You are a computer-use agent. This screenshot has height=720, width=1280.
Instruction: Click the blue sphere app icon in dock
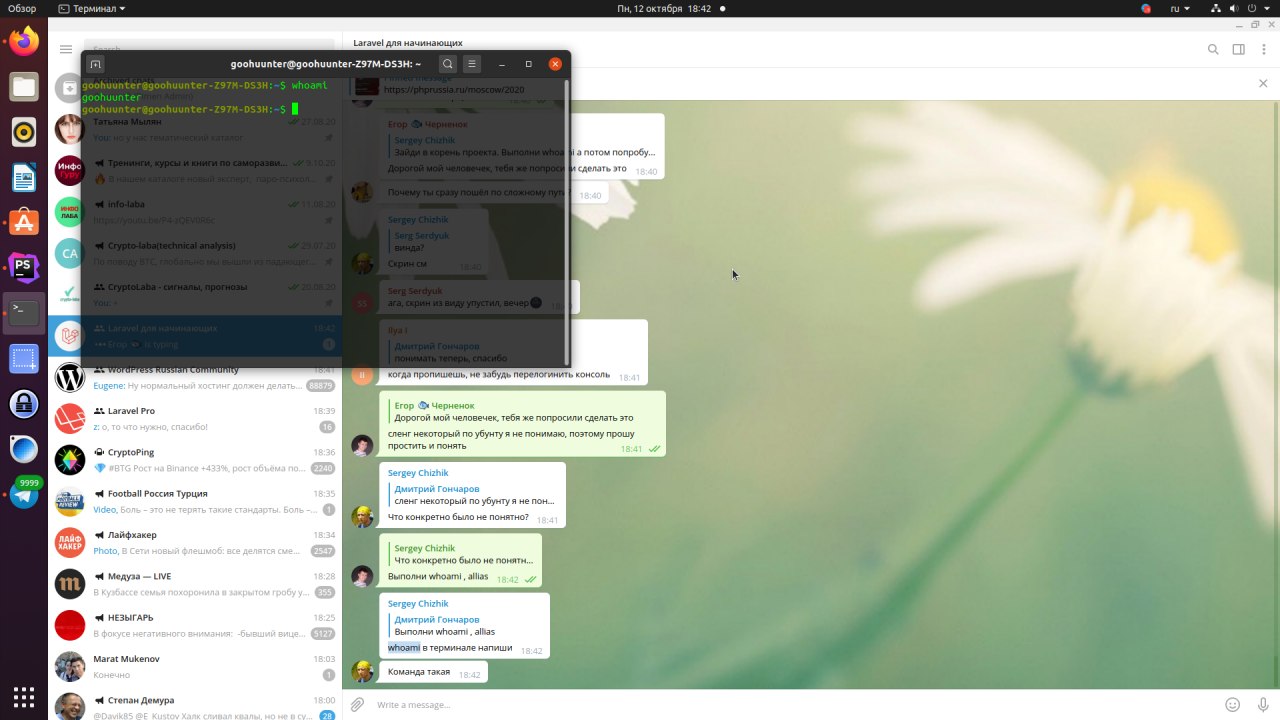coord(24,449)
